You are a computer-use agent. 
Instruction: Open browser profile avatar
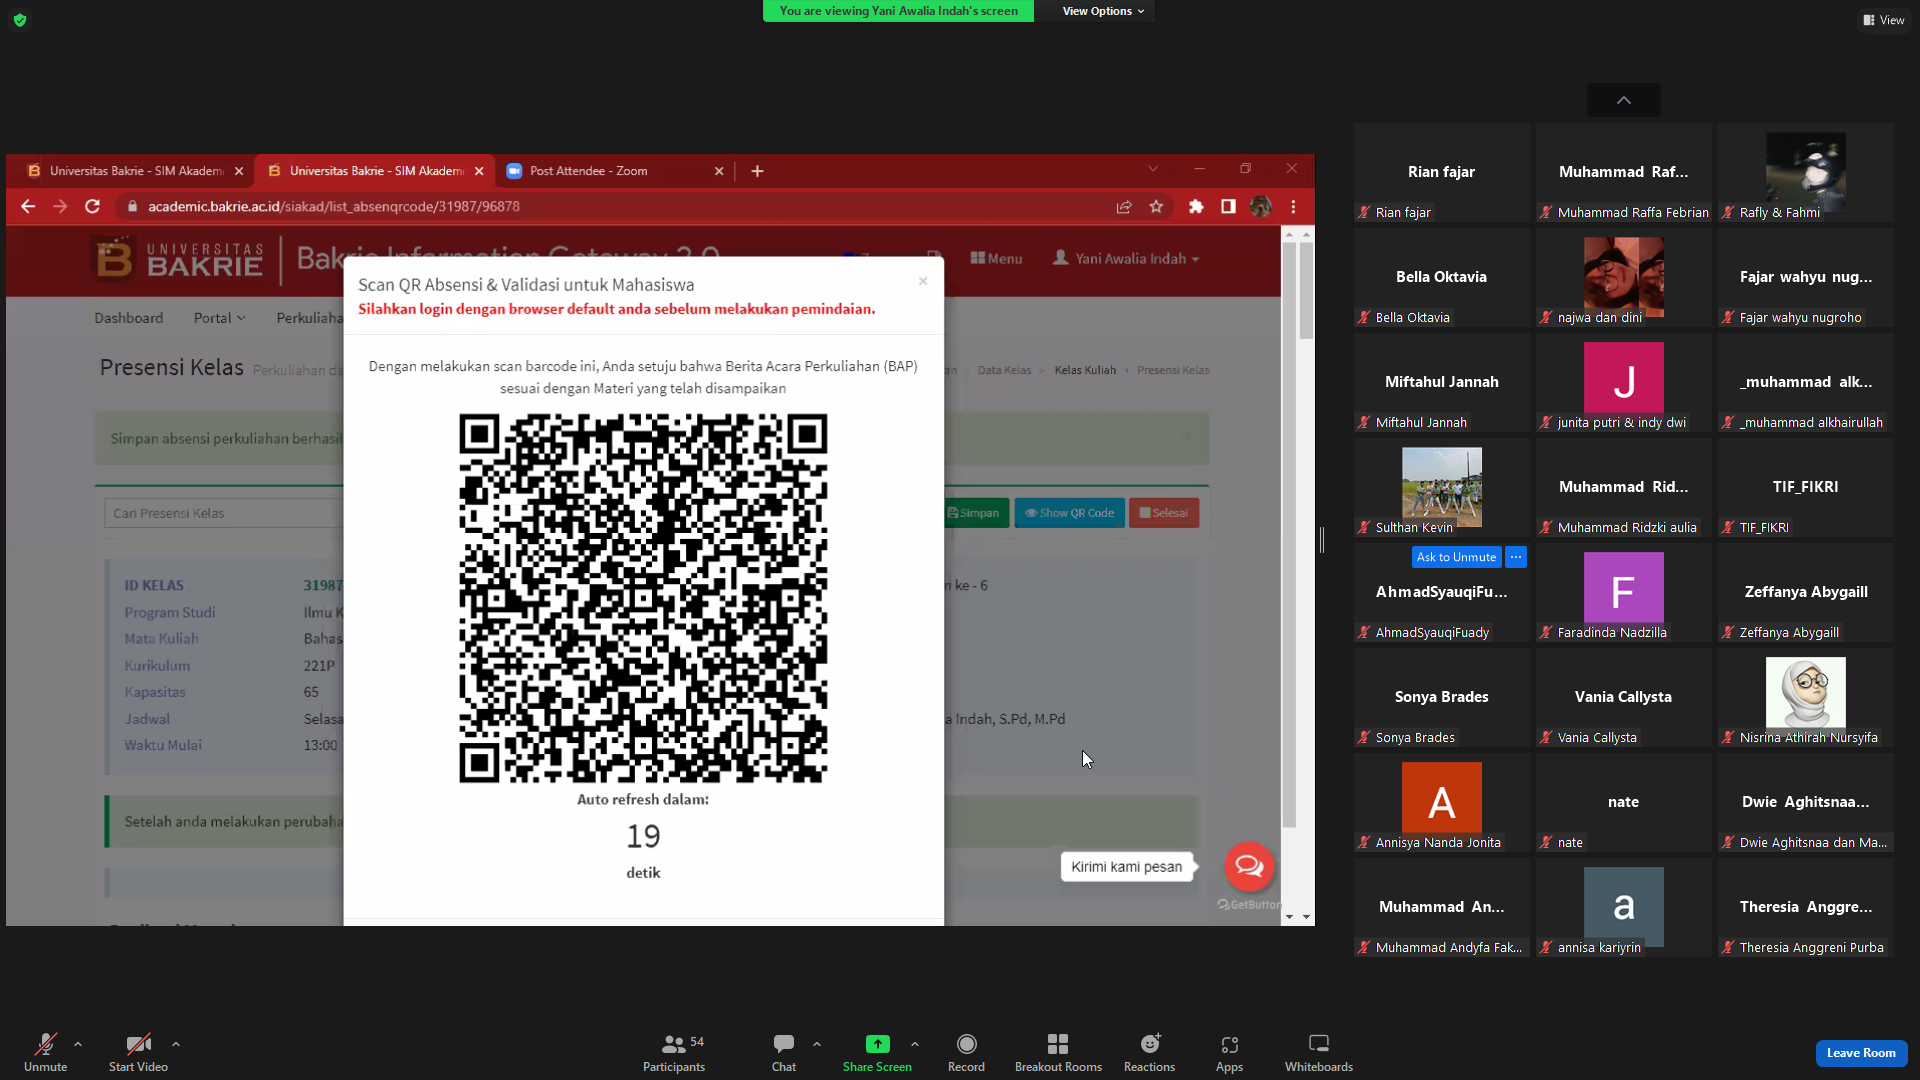(1260, 206)
